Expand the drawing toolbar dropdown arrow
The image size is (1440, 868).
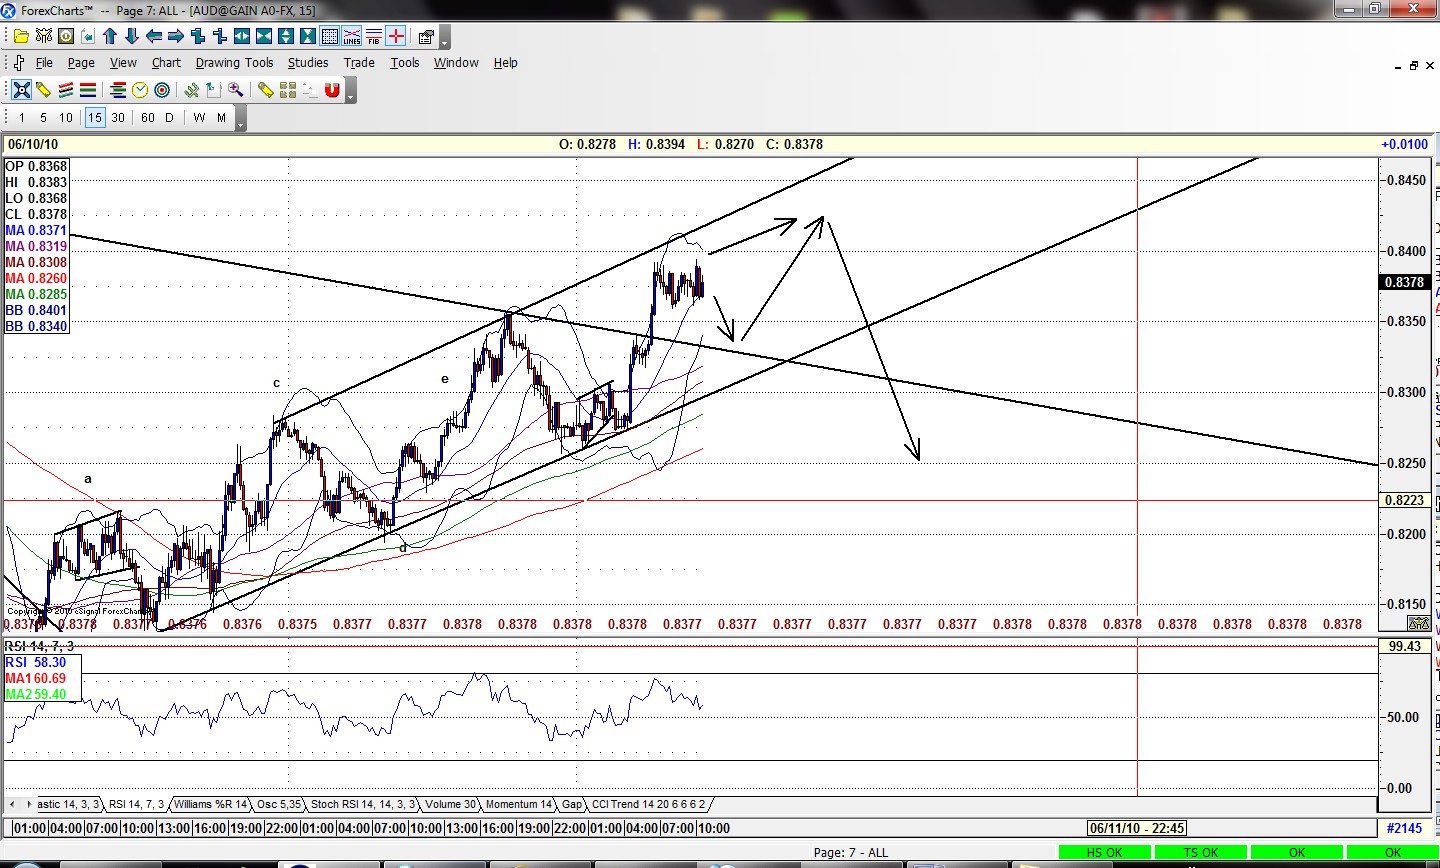351,99
